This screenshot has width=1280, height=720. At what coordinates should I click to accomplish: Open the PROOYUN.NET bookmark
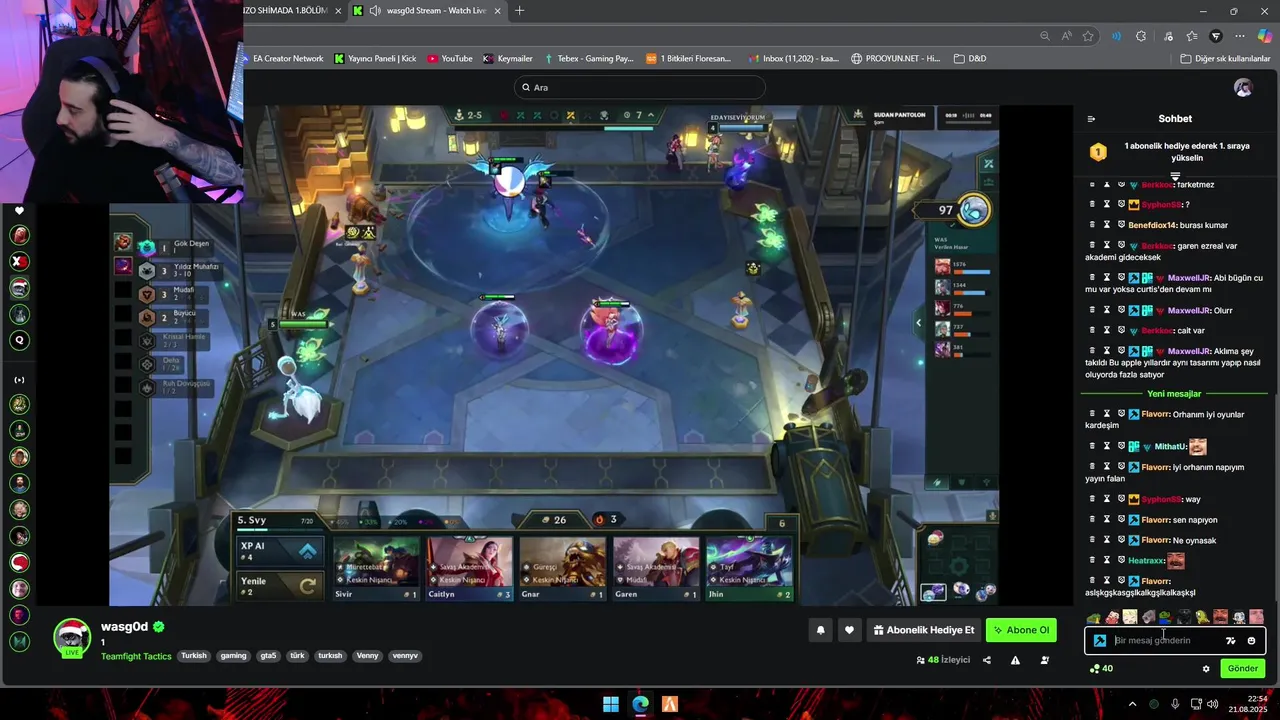pyautogui.click(x=896, y=58)
